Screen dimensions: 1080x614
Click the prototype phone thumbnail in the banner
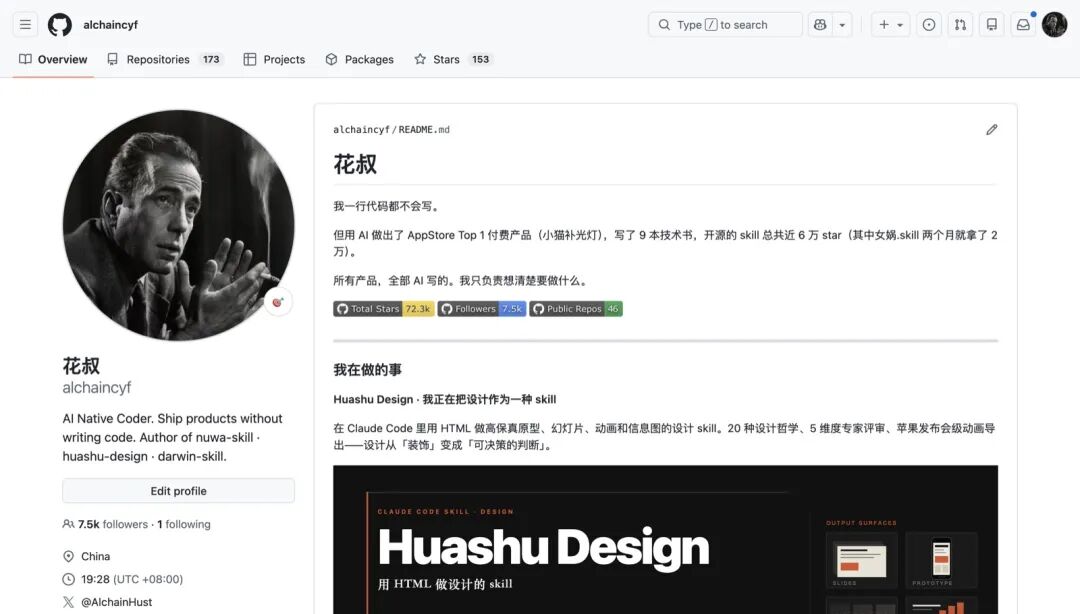[942, 560]
